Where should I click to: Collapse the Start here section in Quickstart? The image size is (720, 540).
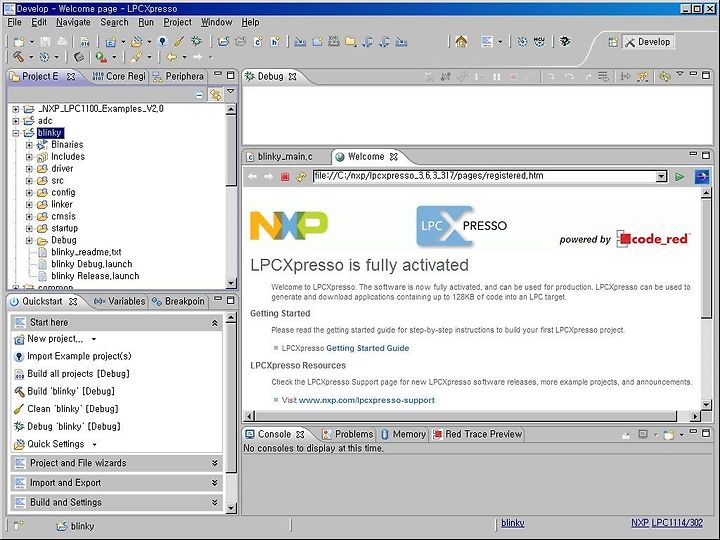click(x=214, y=323)
